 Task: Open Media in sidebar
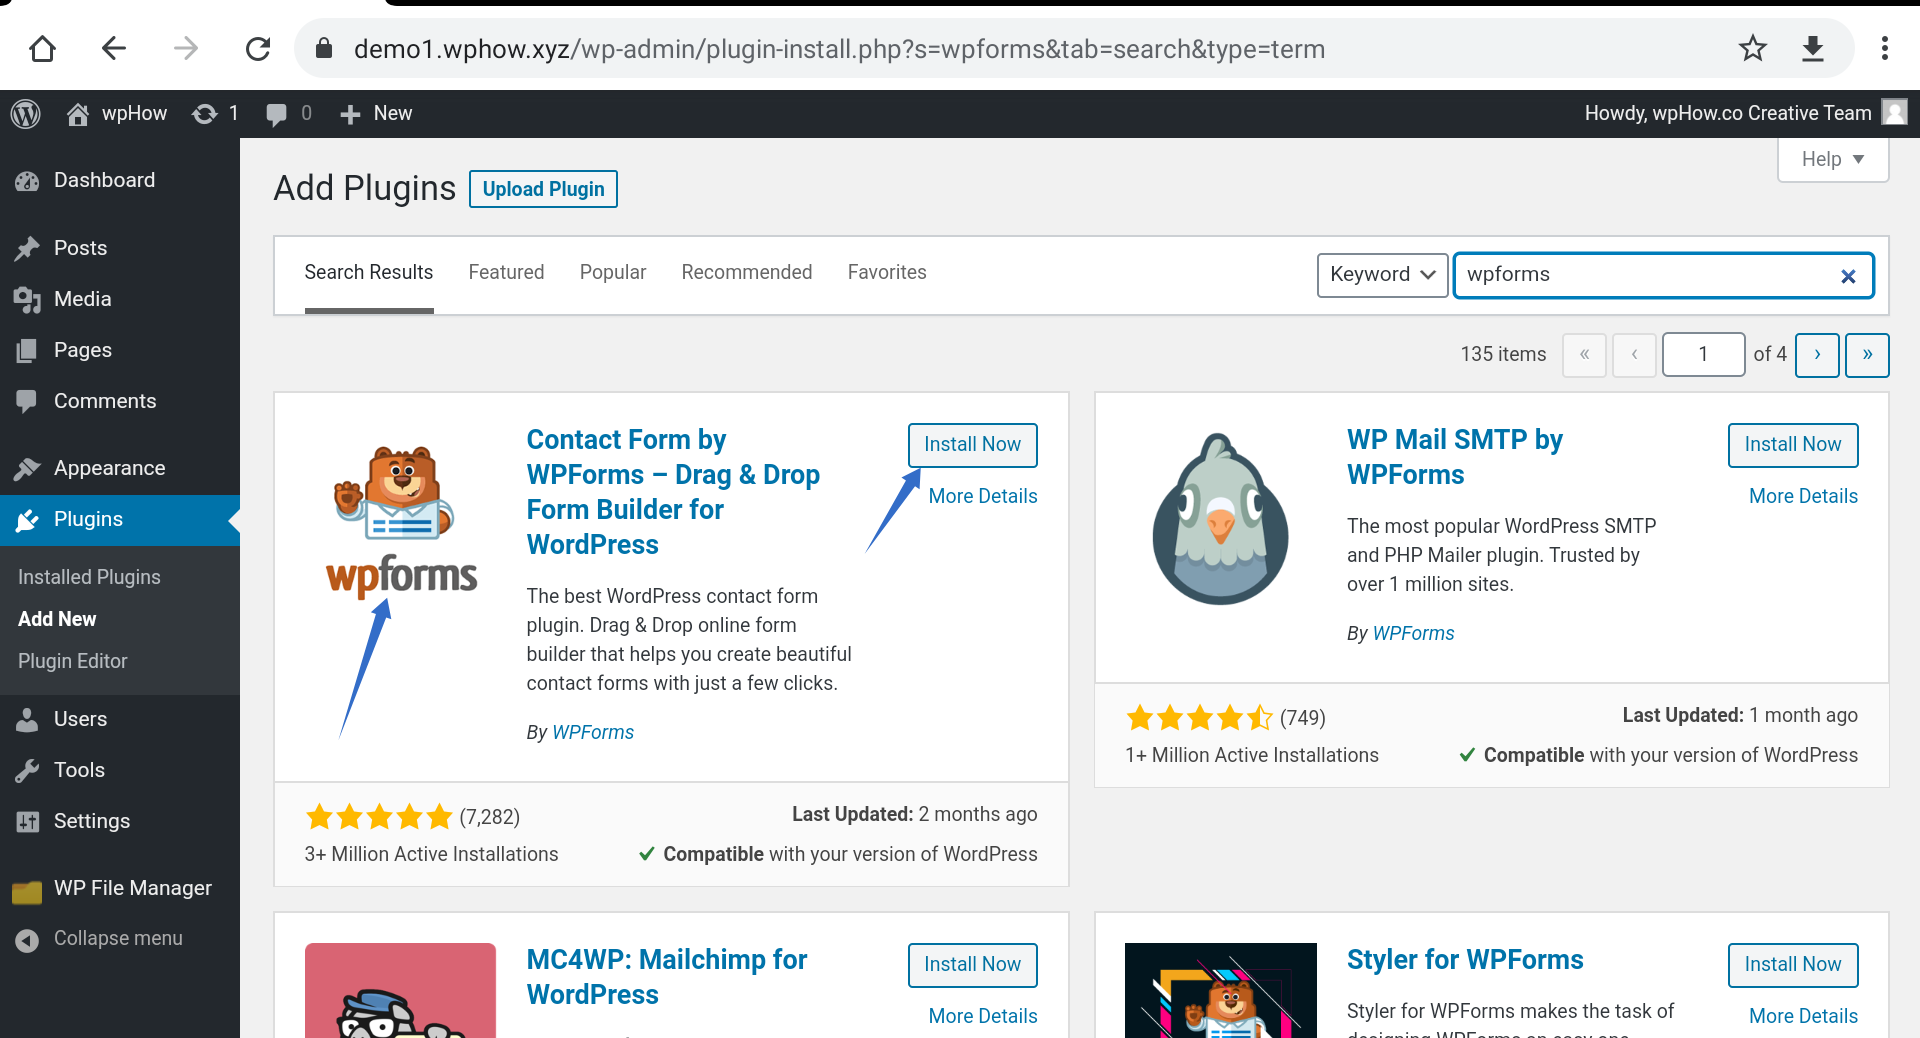coord(120,299)
